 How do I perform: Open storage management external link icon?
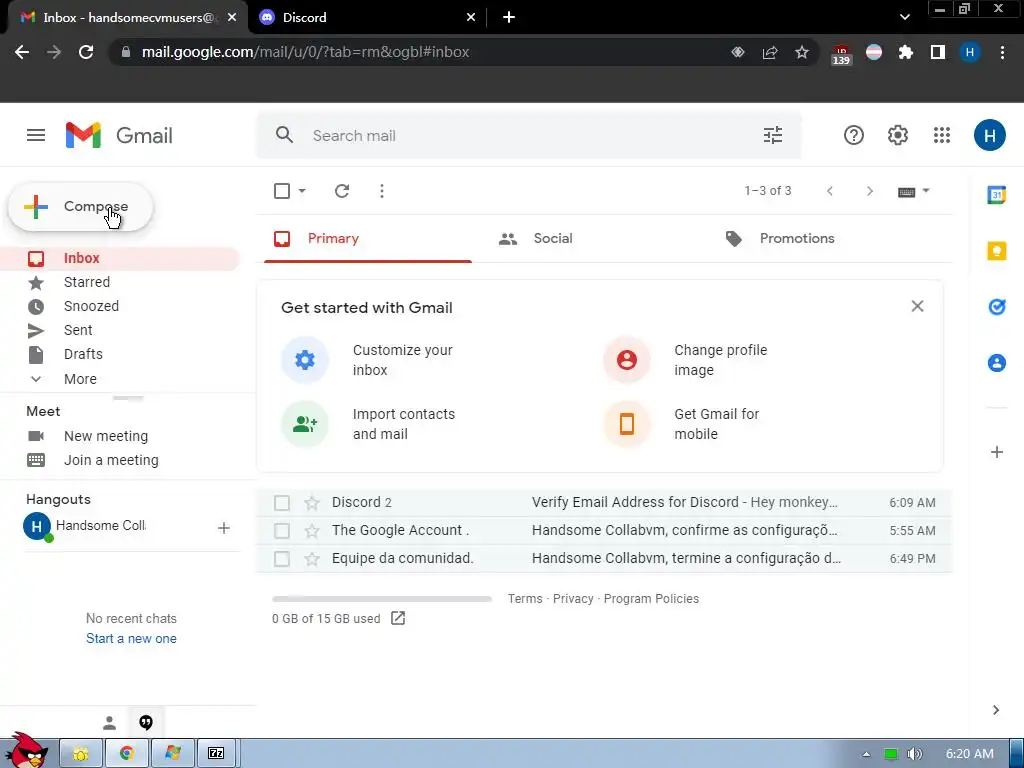tap(398, 618)
